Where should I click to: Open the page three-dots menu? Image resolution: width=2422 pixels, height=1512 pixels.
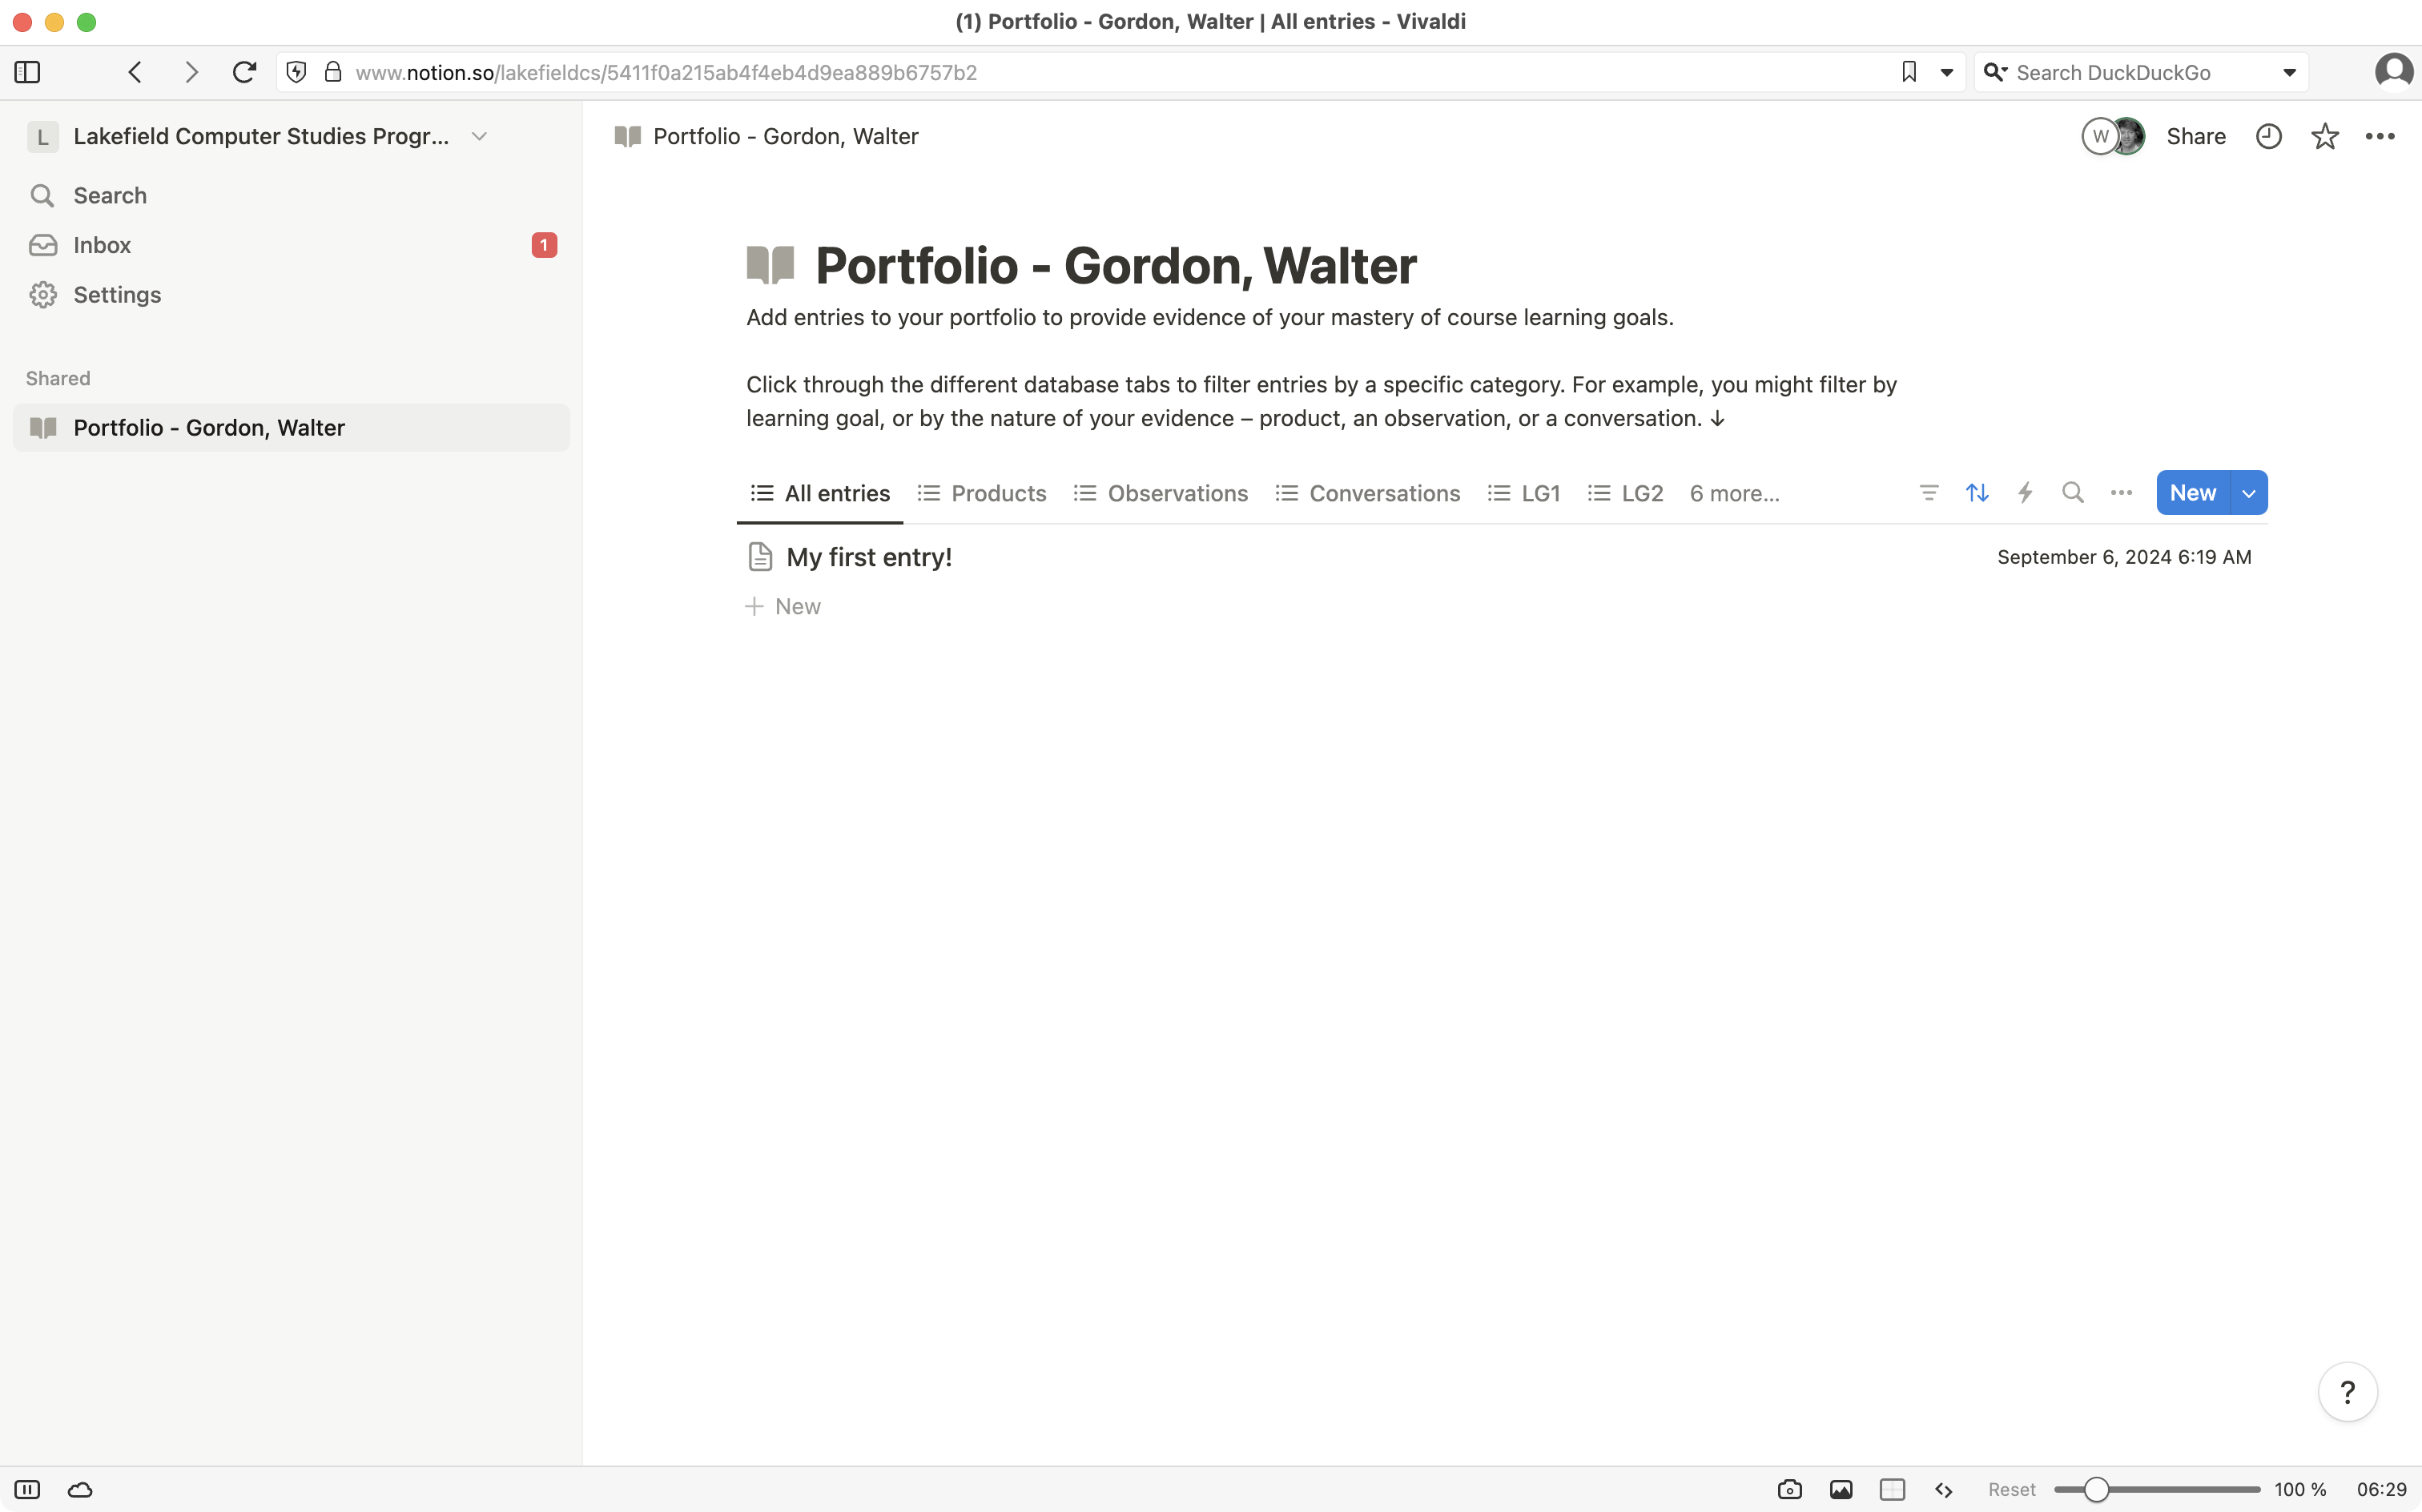coord(2380,136)
